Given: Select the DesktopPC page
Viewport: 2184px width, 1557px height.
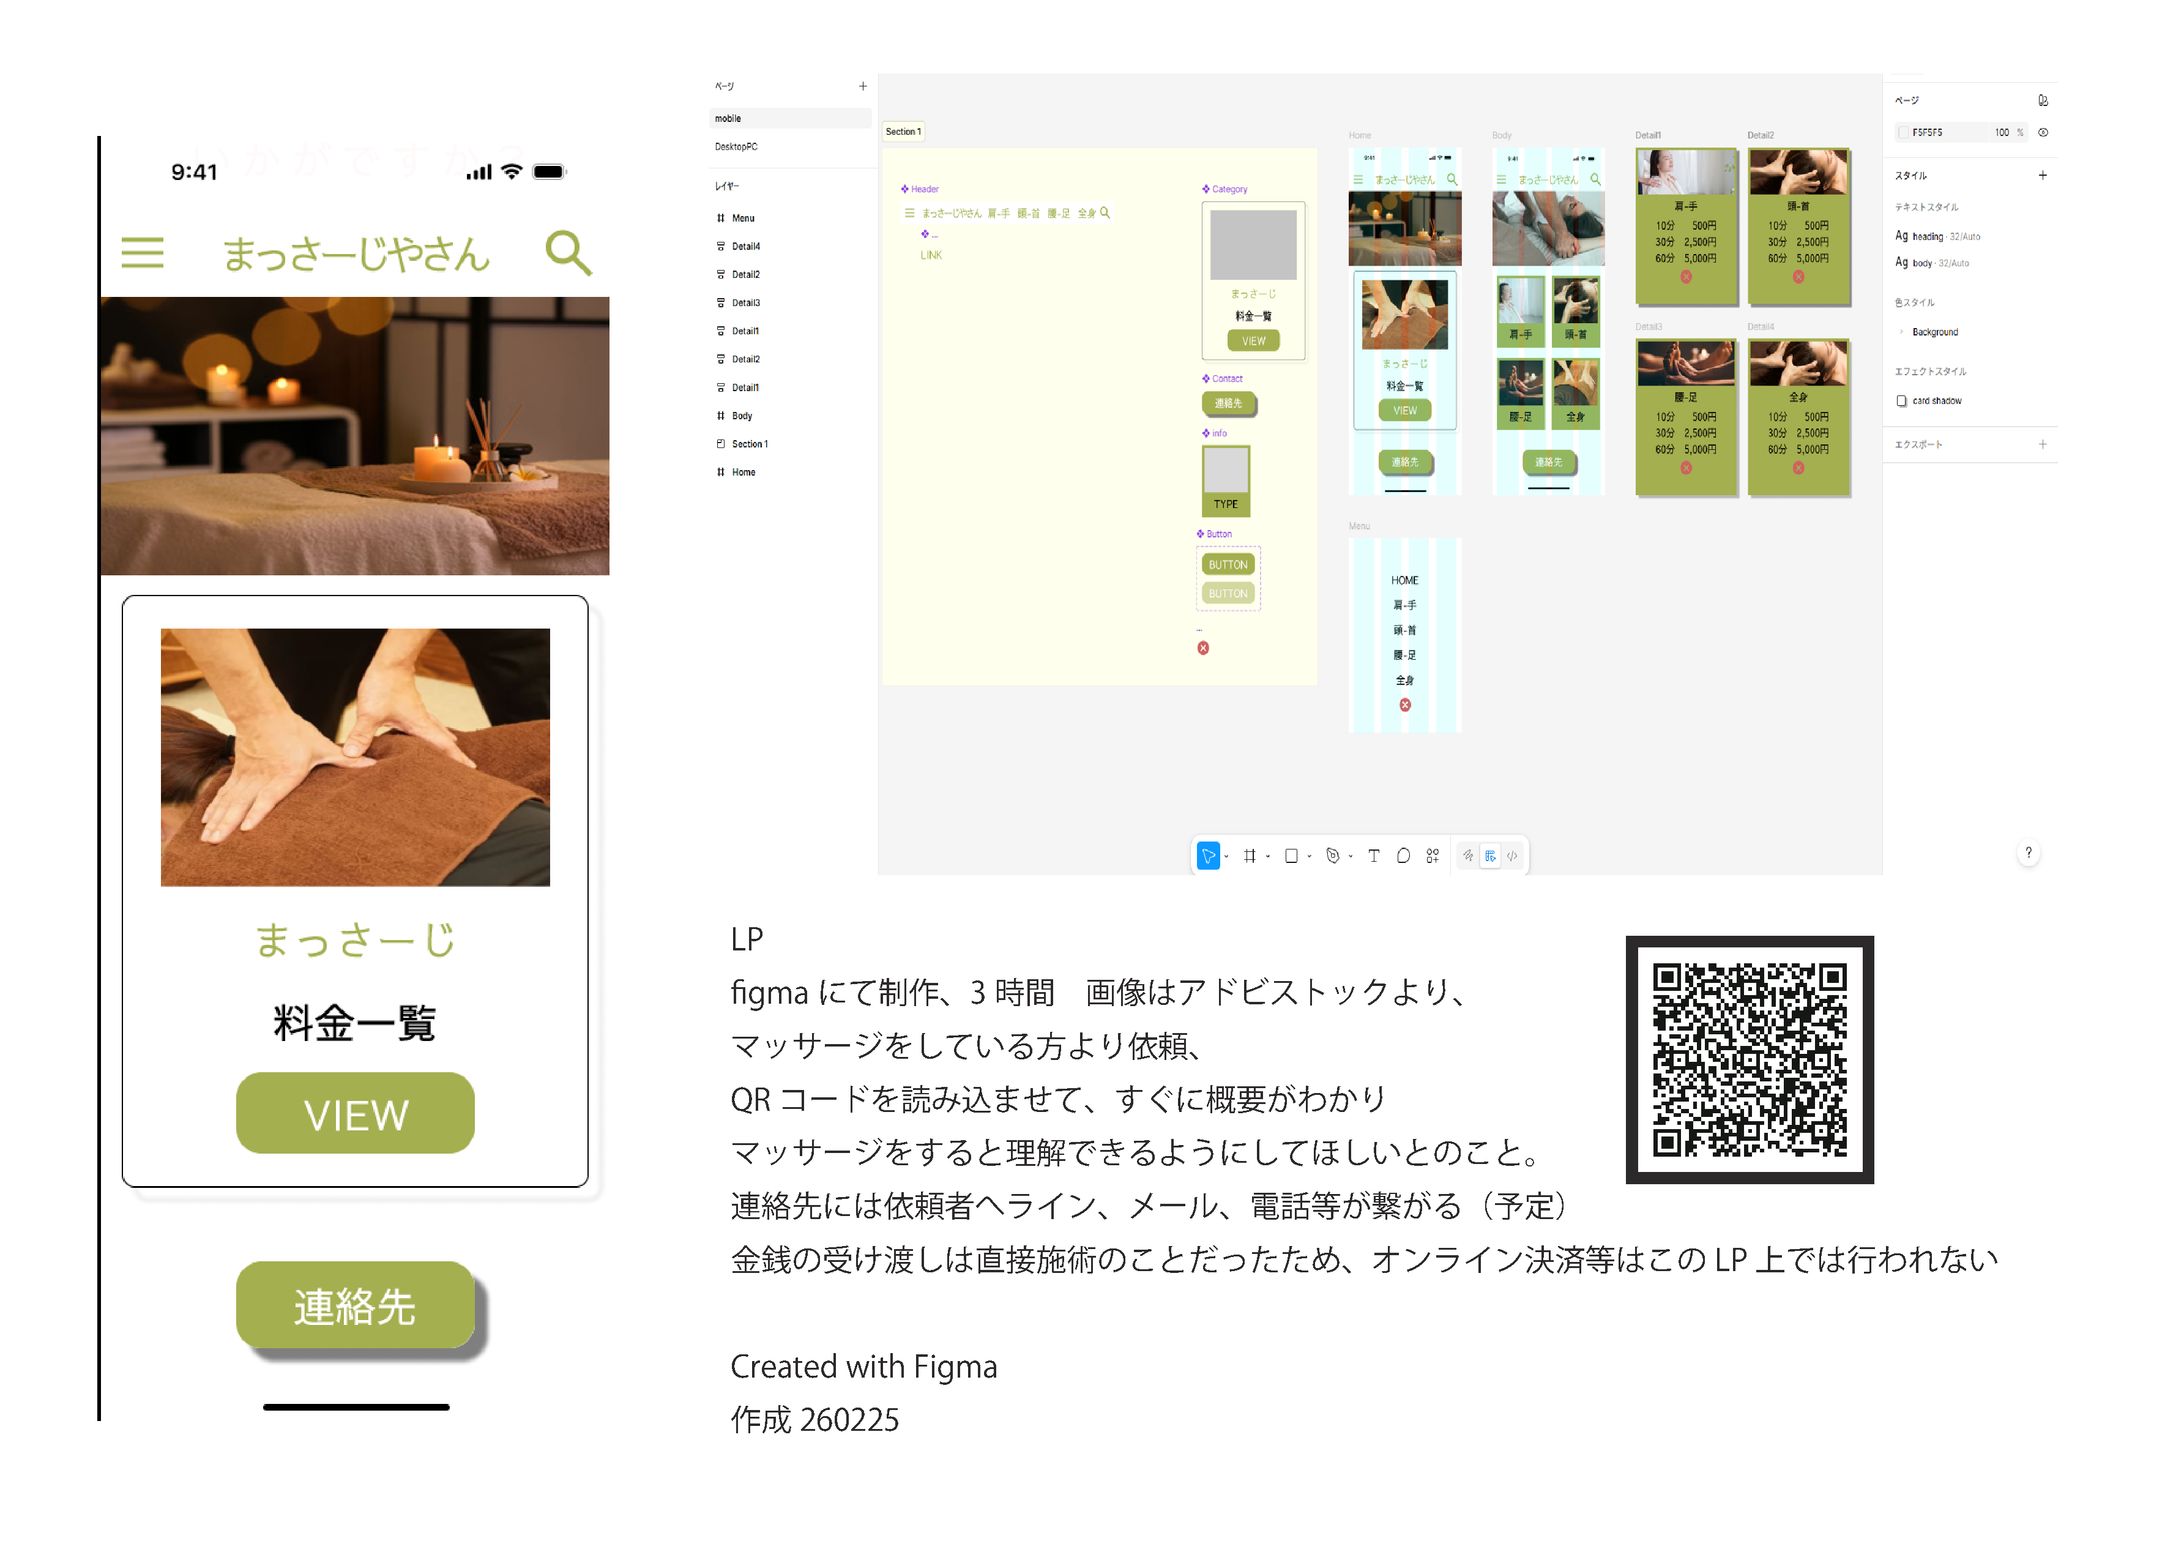Looking at the screenshot, I should point(736,147).
